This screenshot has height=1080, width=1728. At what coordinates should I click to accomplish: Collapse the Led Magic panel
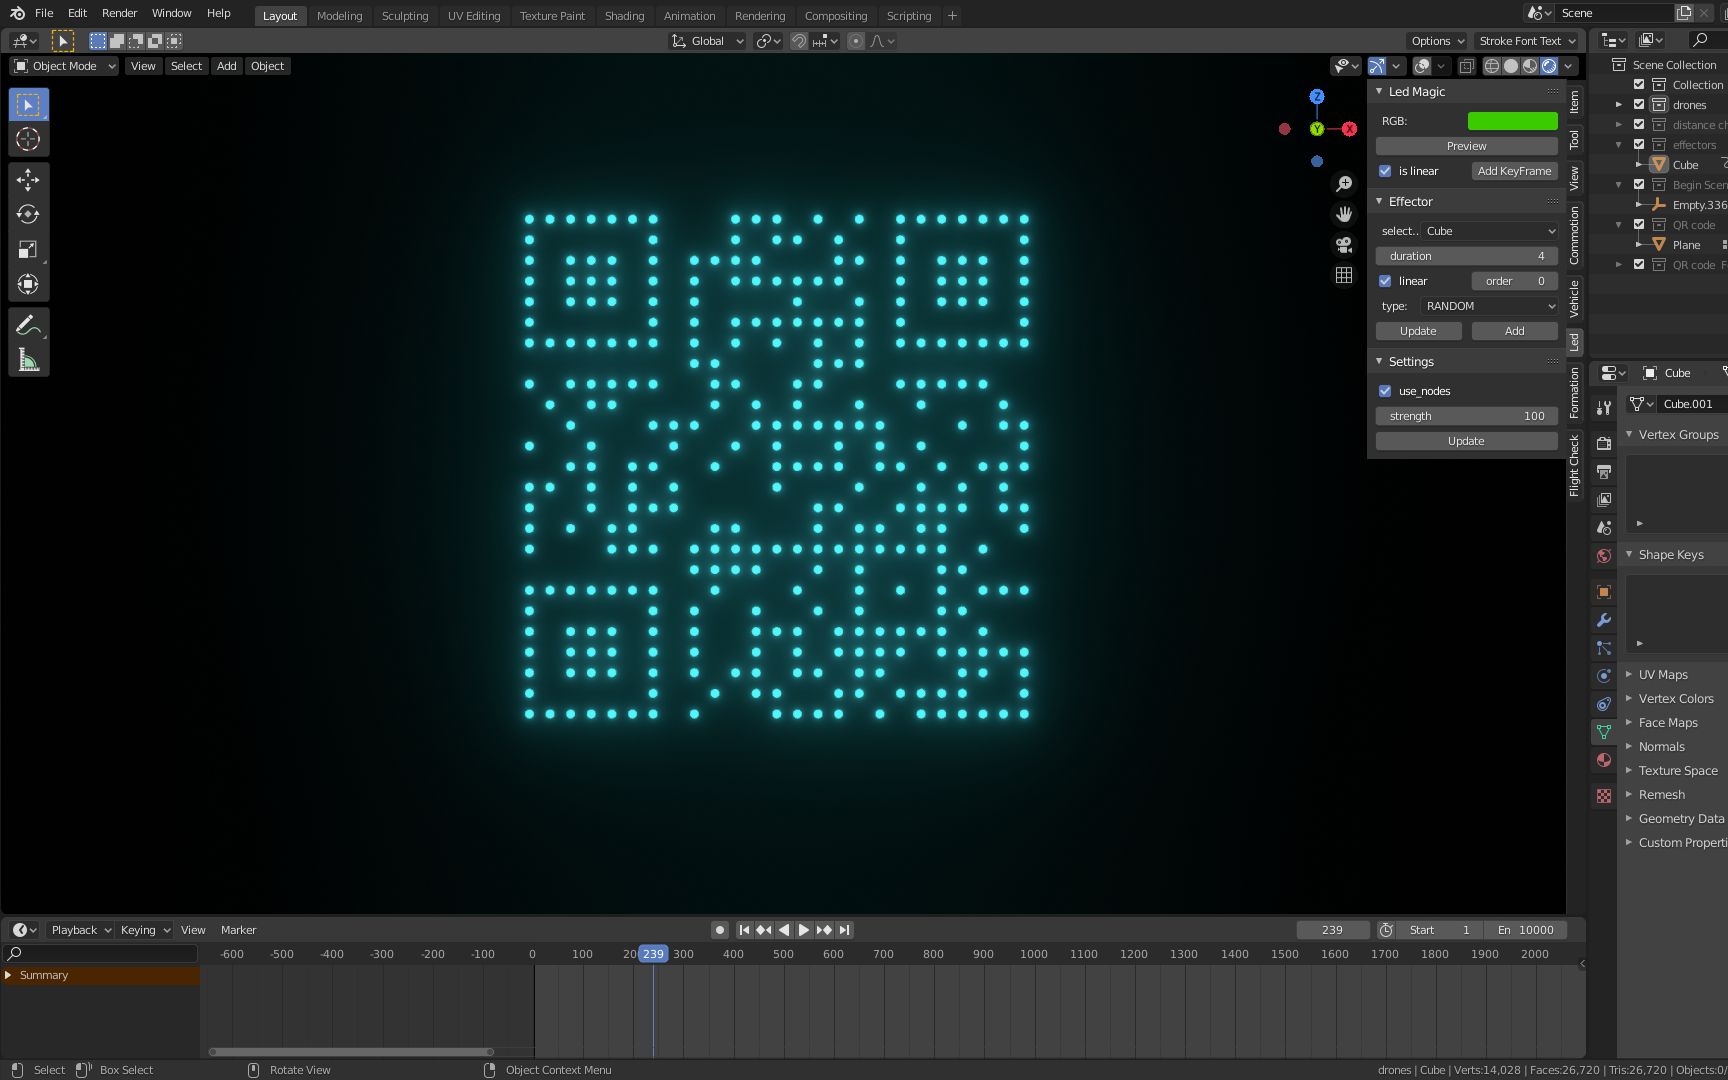pyautogui.click(x=1380, y=91)
